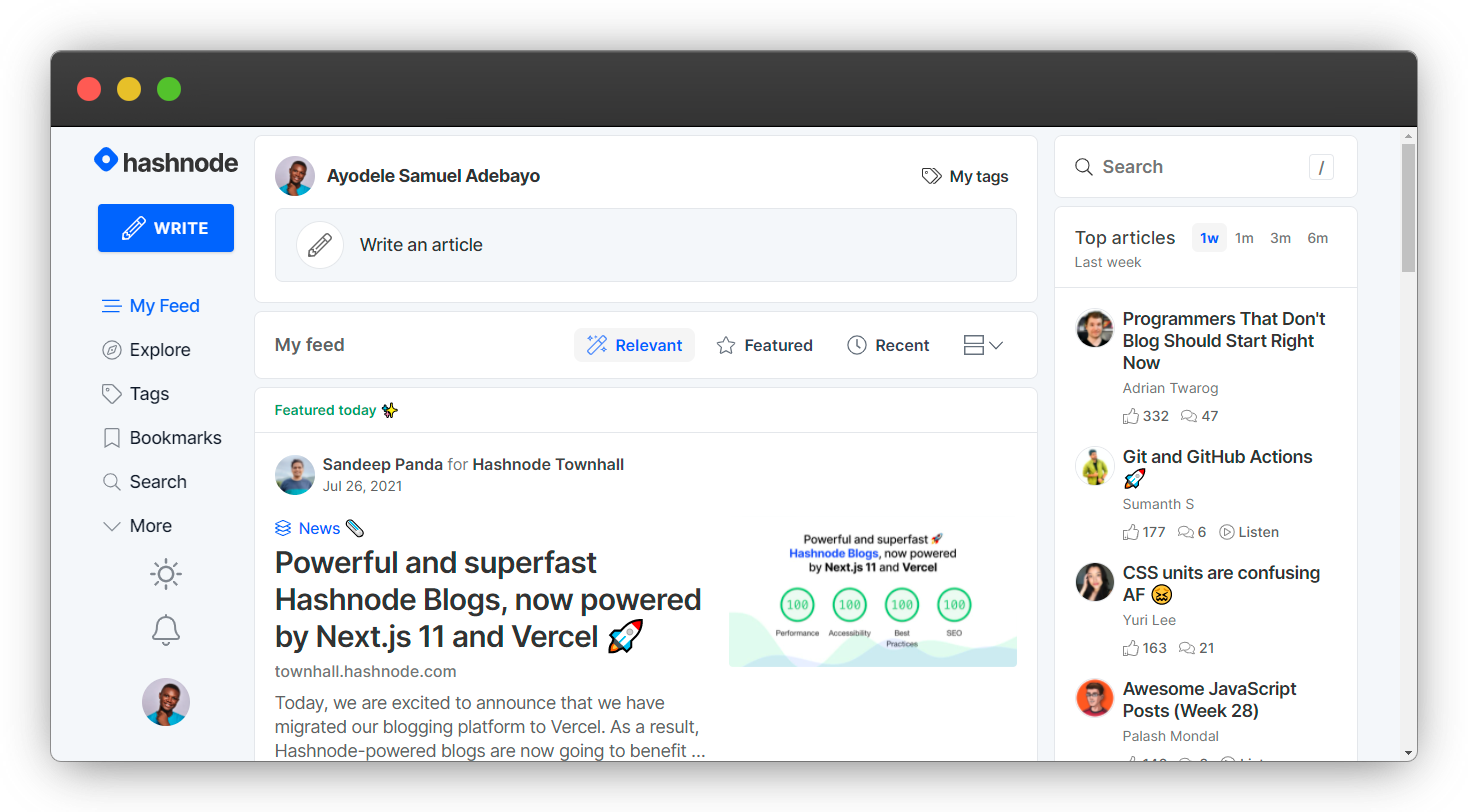Like the CSS units are confusing article
Viewport: 1468px width, 812px height.
[1145, 648]
